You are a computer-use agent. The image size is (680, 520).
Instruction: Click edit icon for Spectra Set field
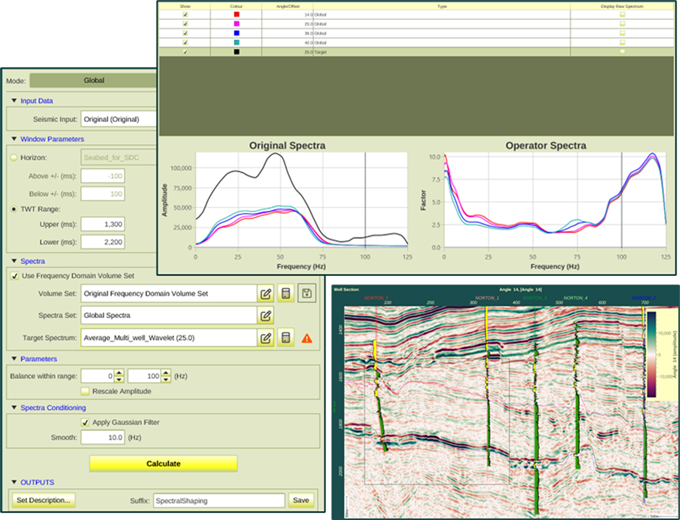pos(266,316)
